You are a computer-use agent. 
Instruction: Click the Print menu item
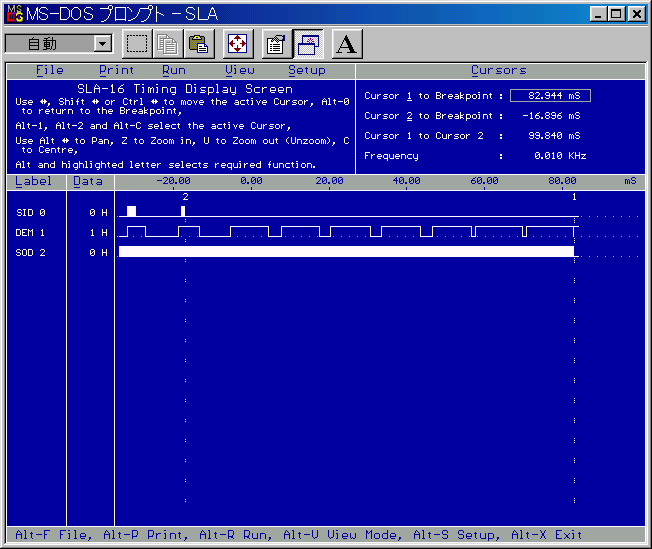[x=117, y=71]
